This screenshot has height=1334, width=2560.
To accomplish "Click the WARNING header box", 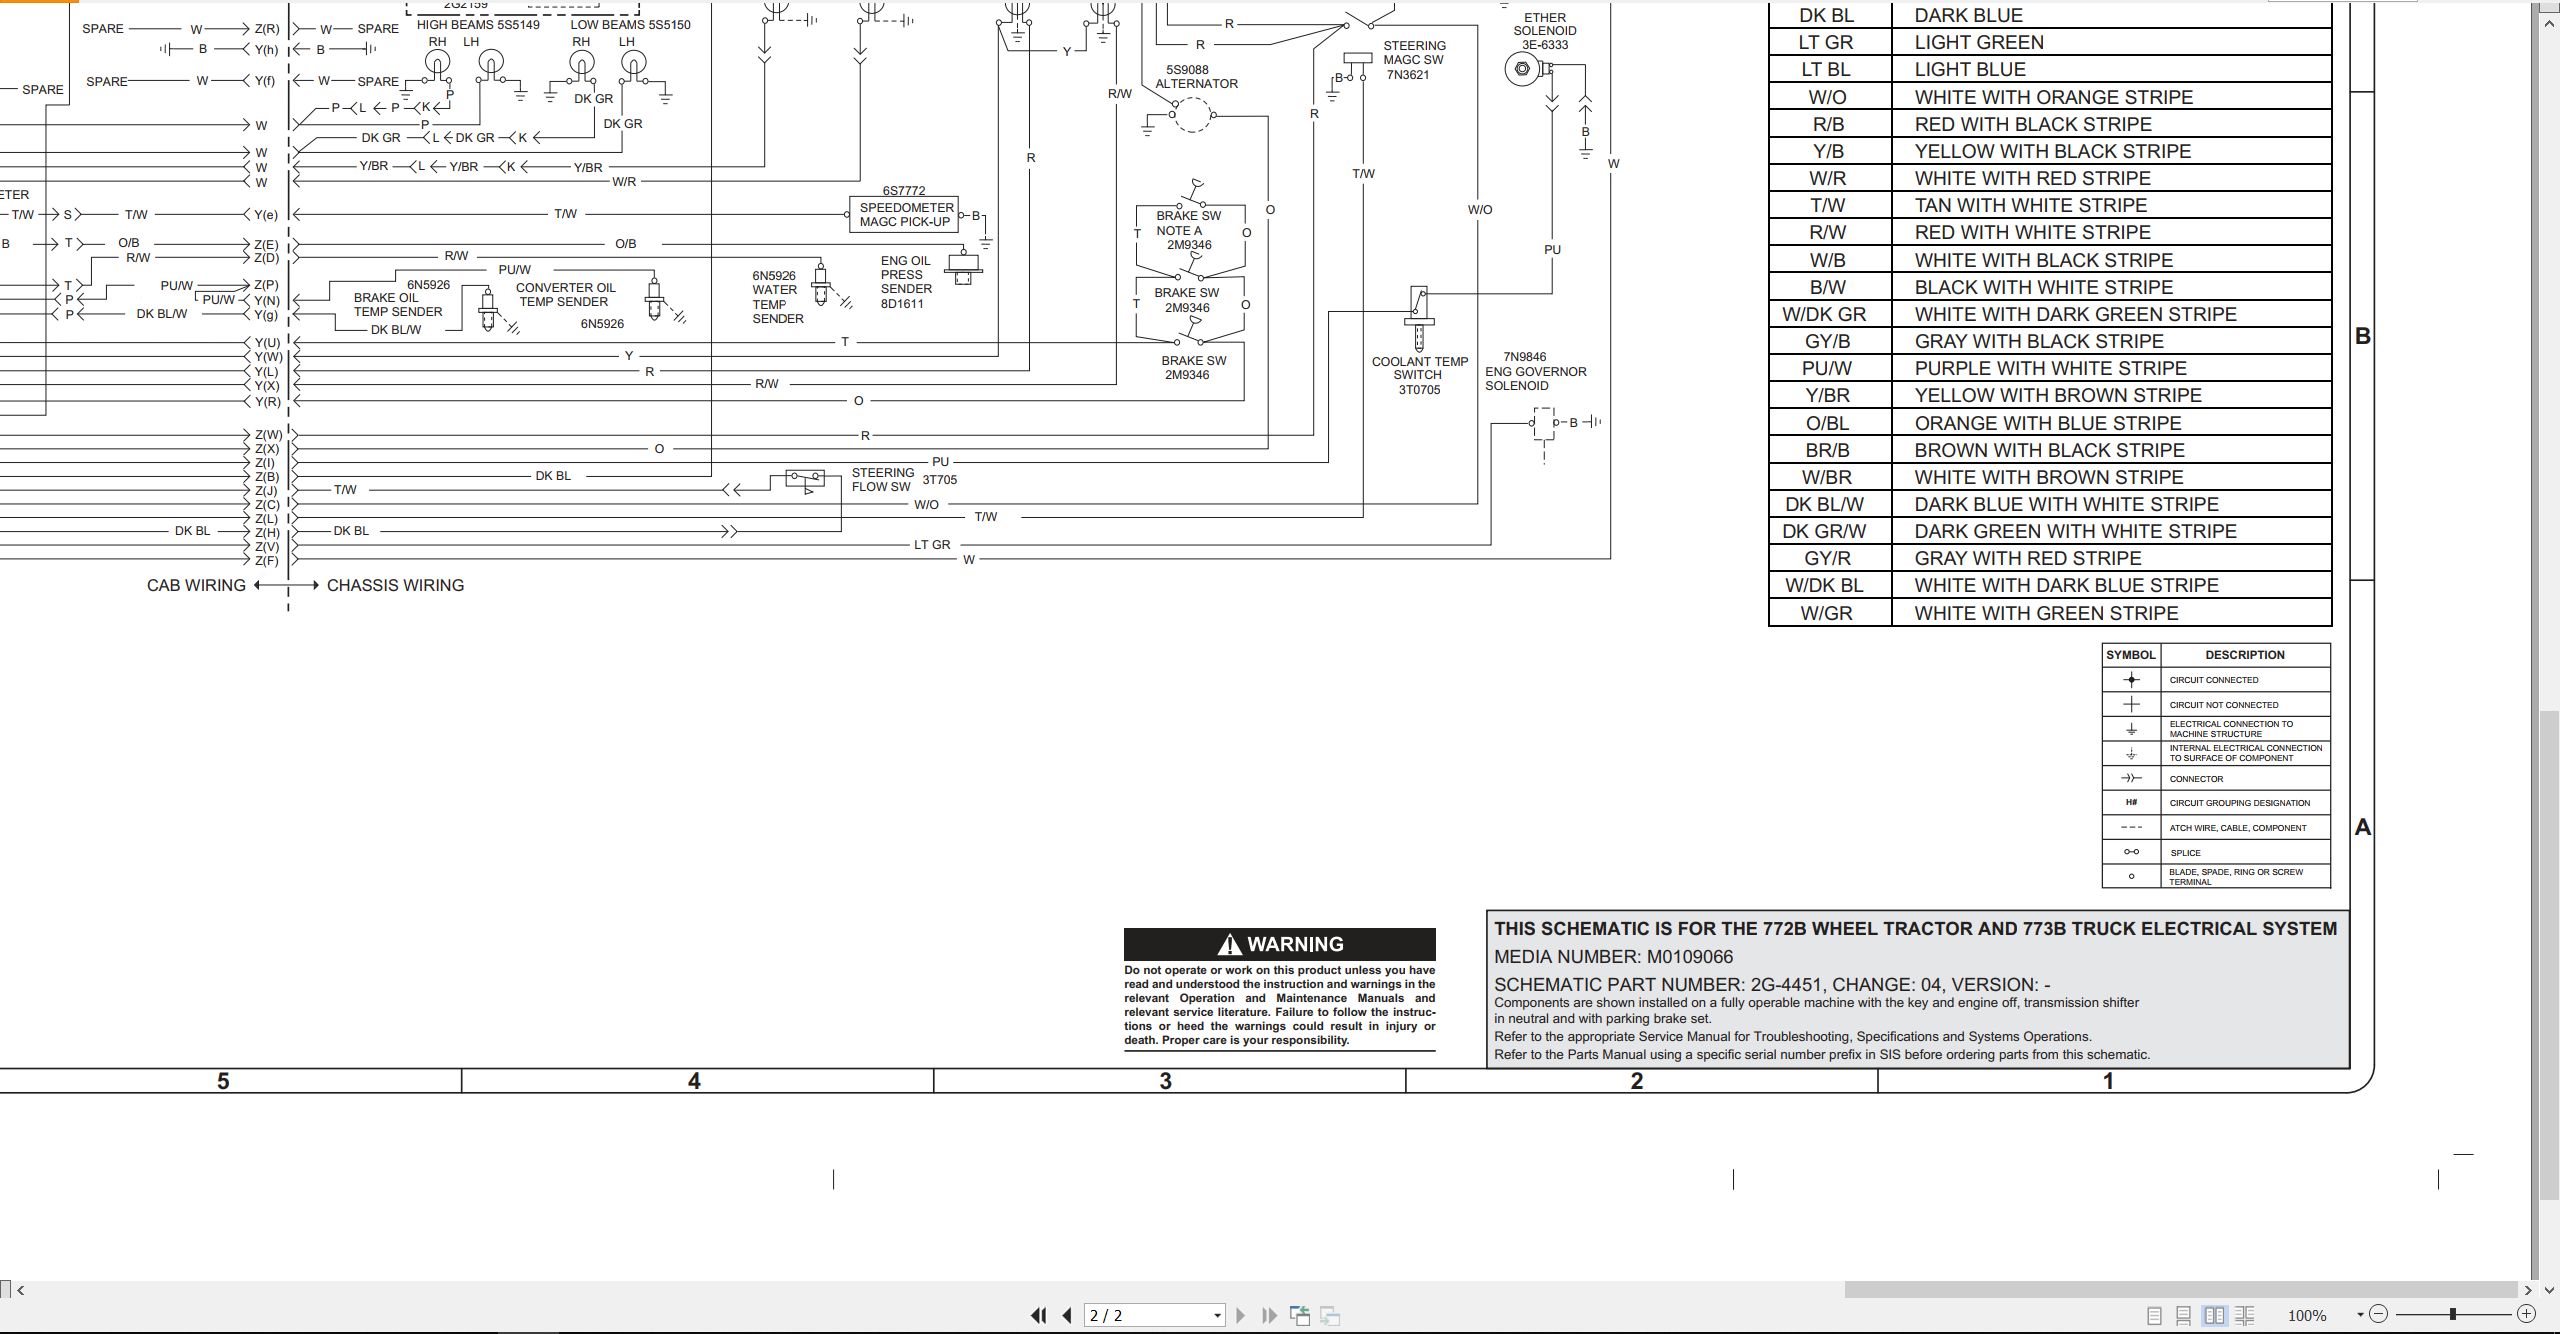I will coord(1280,944).
